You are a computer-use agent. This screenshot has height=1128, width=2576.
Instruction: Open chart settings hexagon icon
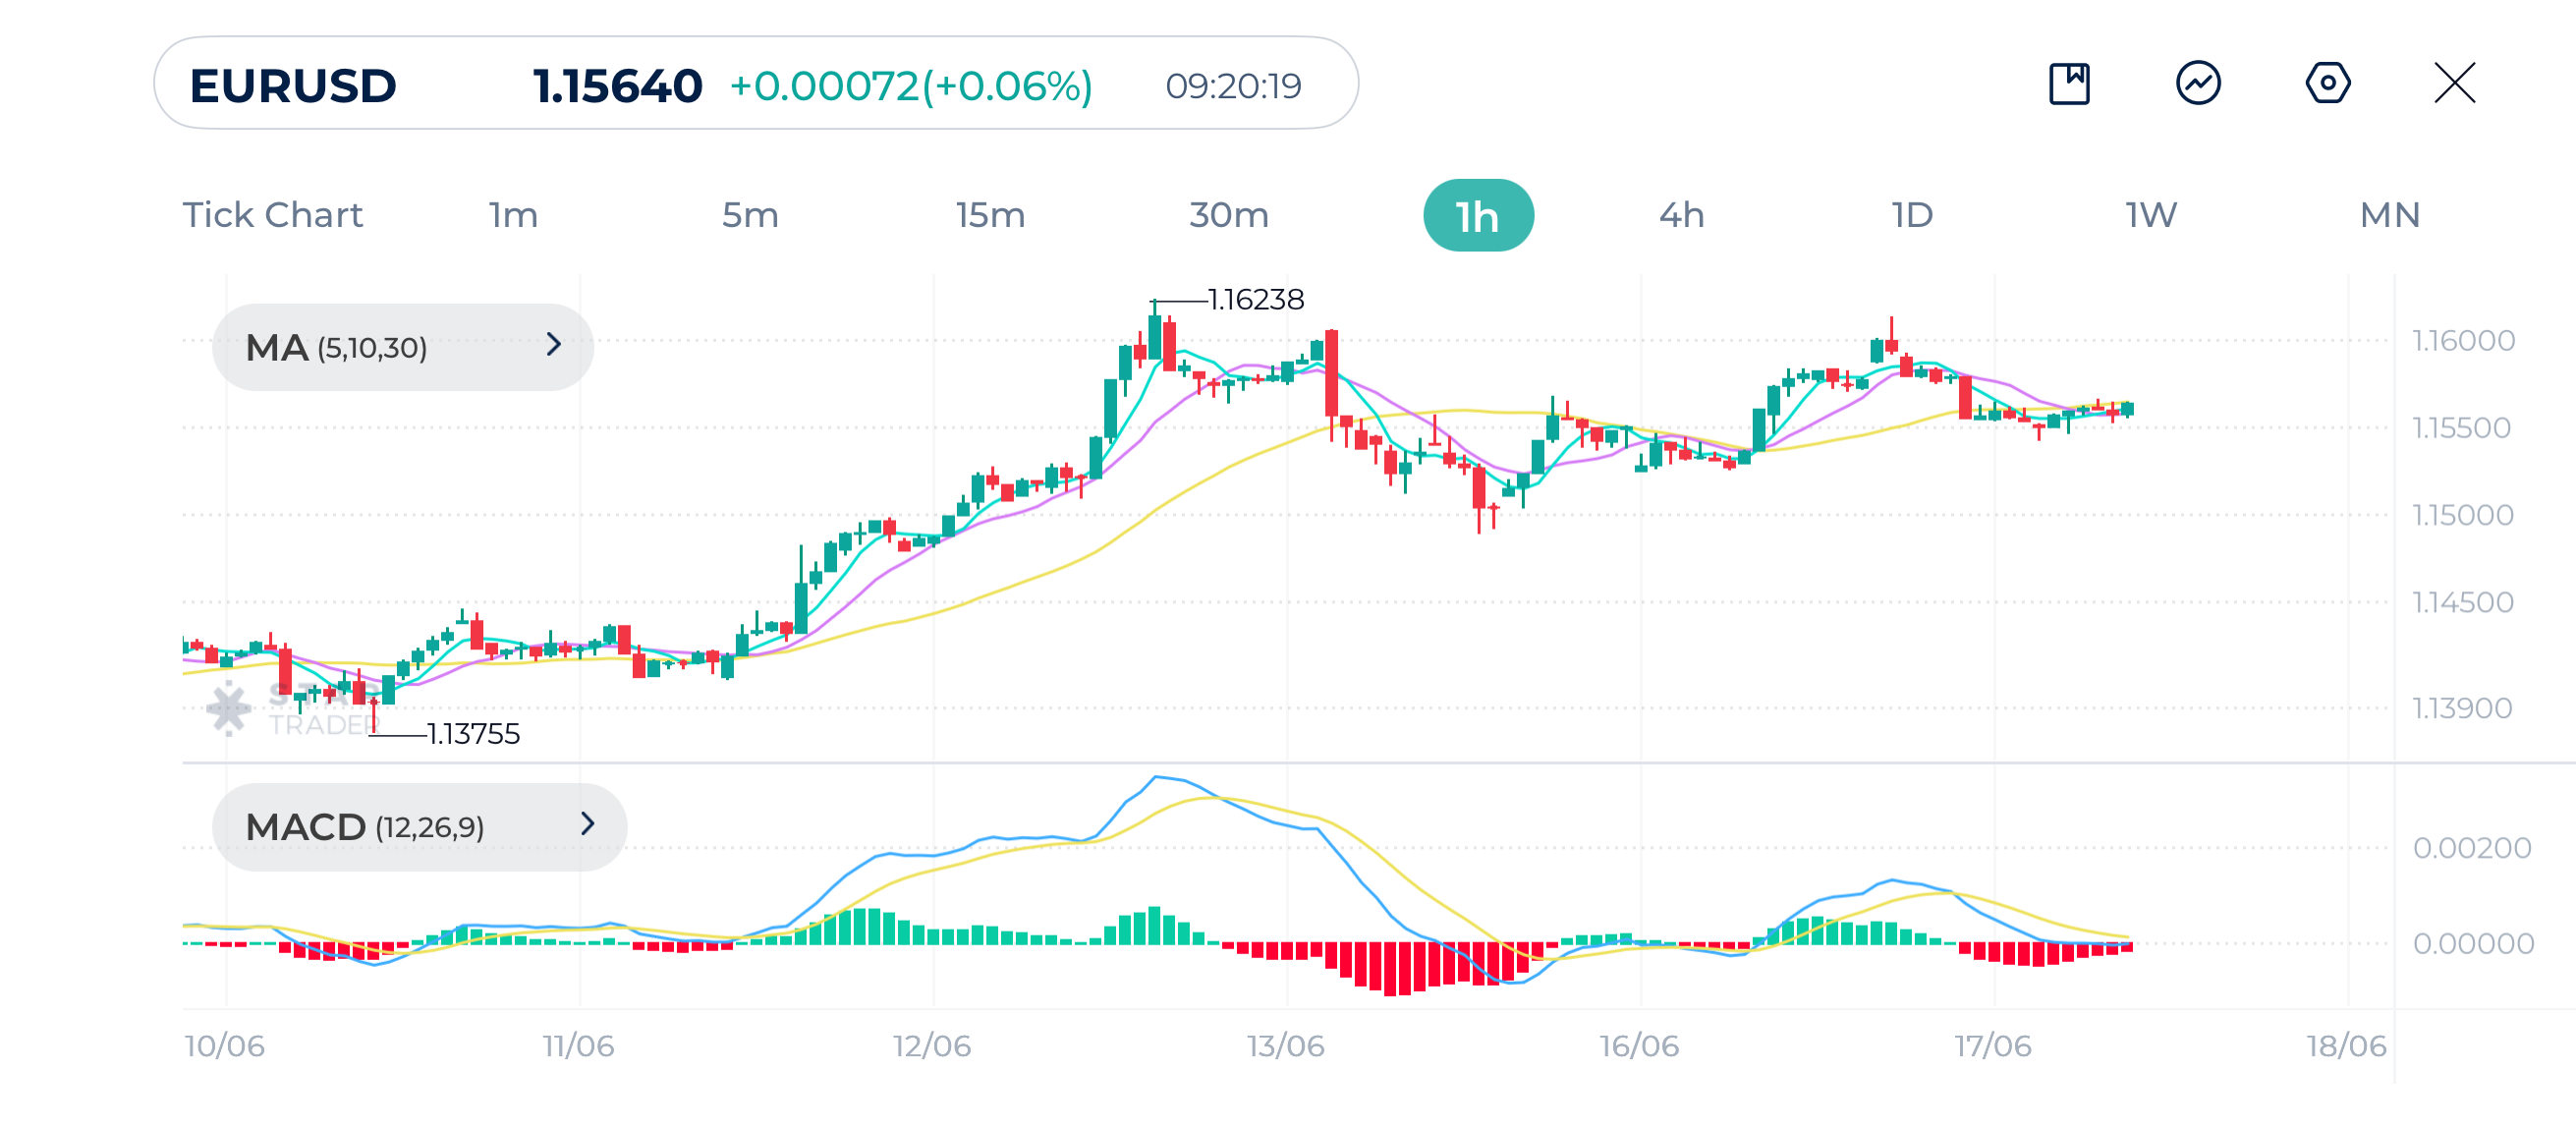pyautogui.click(x=2327, y=83)
